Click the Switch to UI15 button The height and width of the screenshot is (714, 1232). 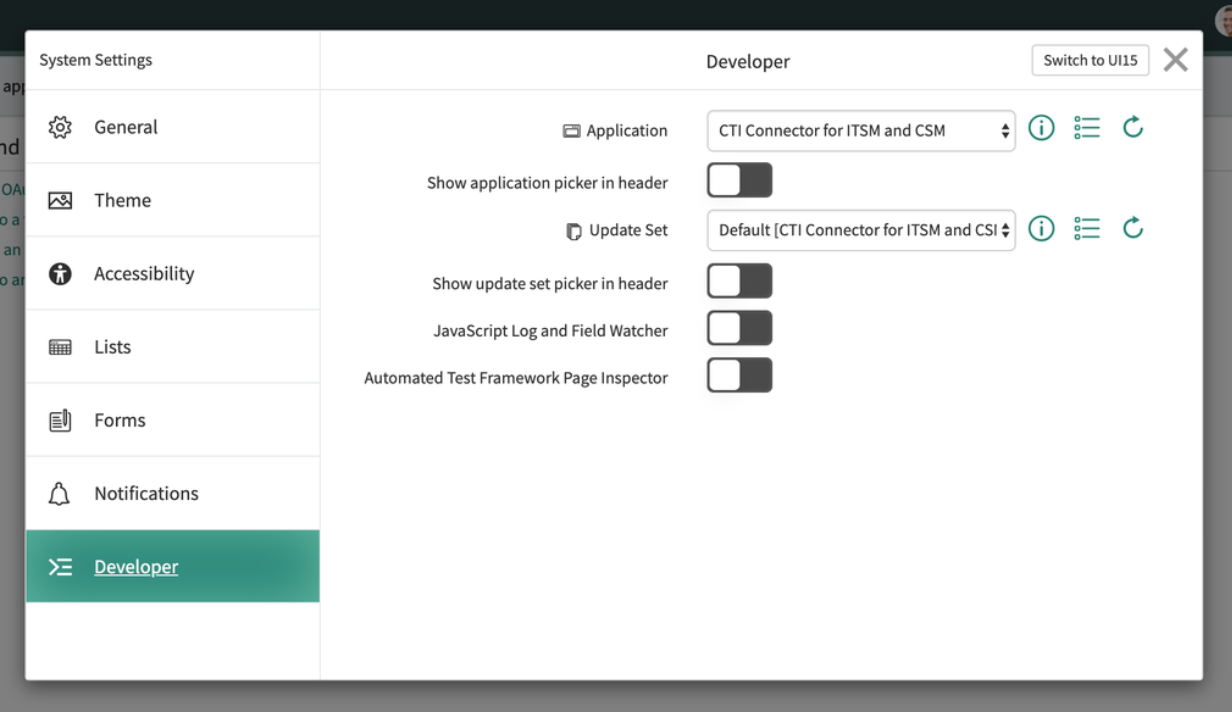[1090, 60]
